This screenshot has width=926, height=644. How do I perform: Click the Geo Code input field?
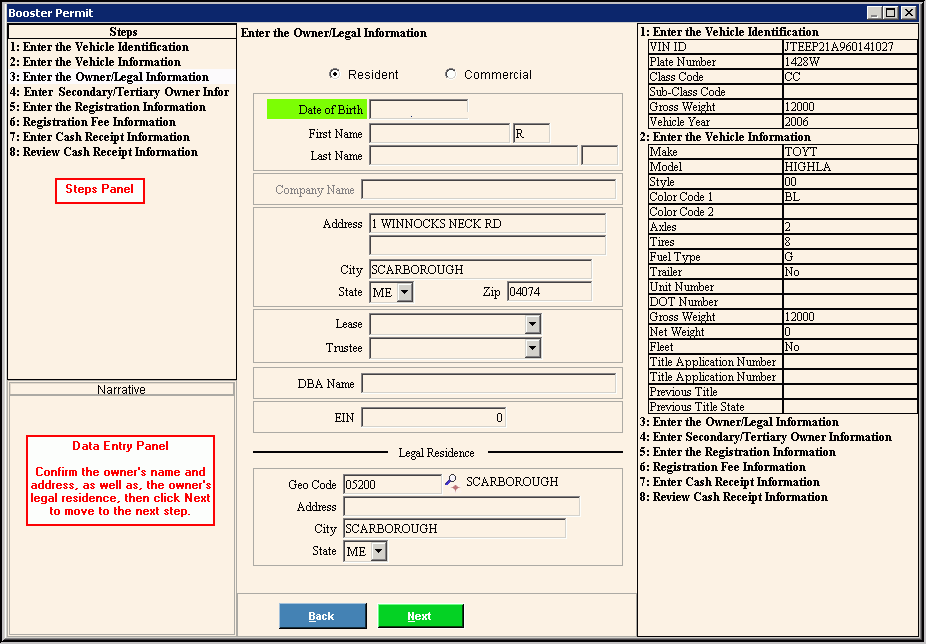[391, 484]
